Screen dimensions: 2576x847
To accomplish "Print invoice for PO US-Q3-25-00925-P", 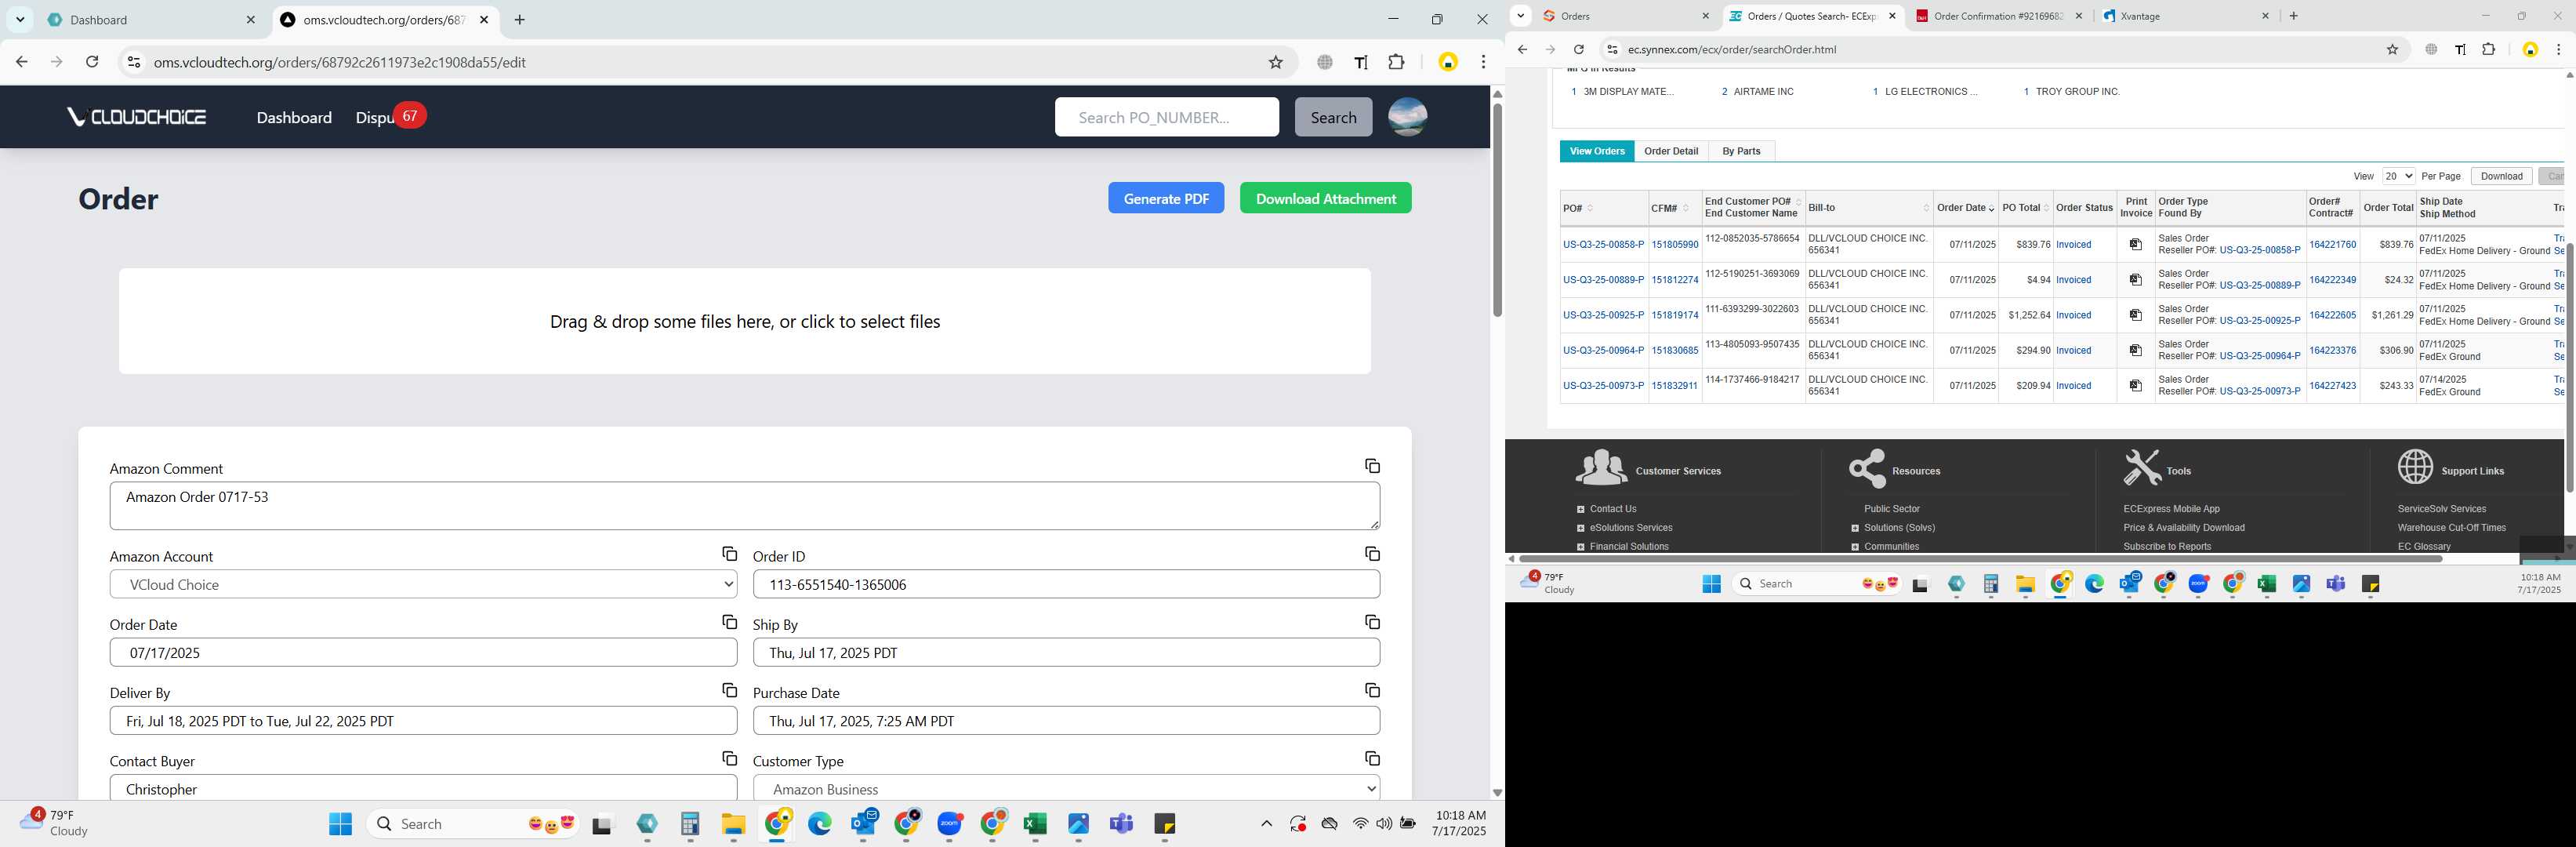I will point(2135,315).
